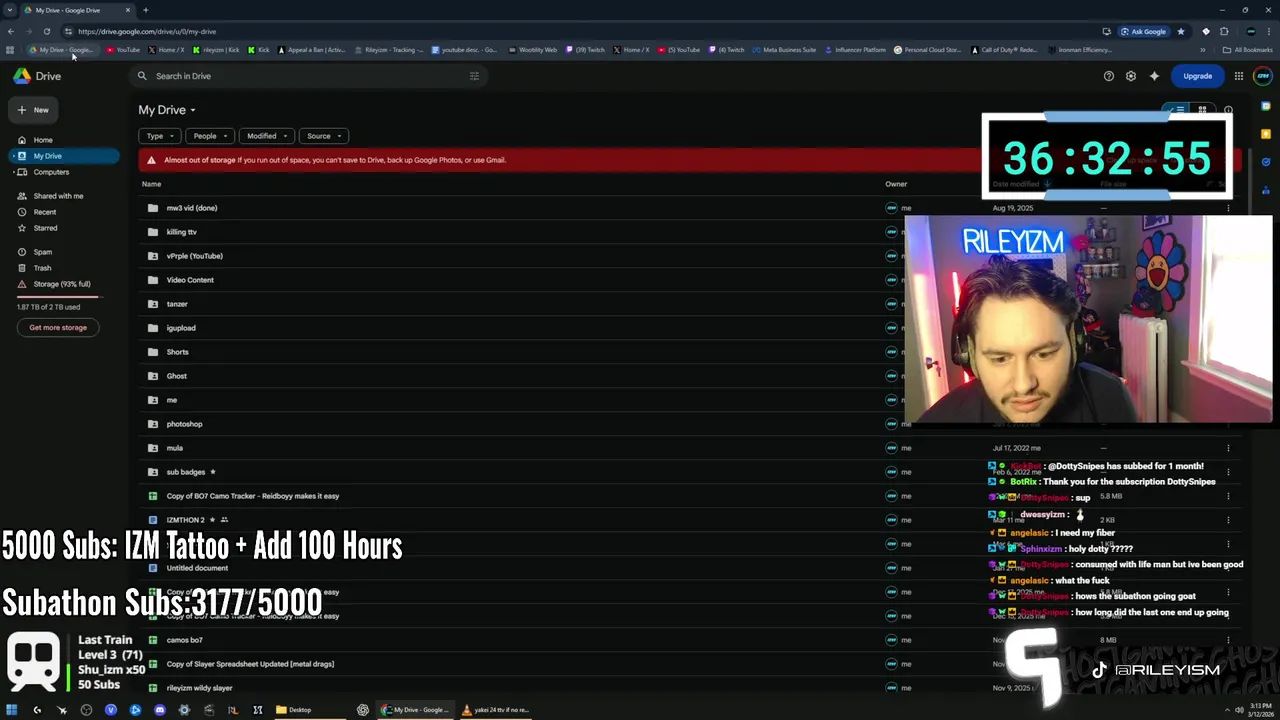Open Google apps grid launcher
Viewport: 1280px width, 720px height.
[x=1239, y=76]
